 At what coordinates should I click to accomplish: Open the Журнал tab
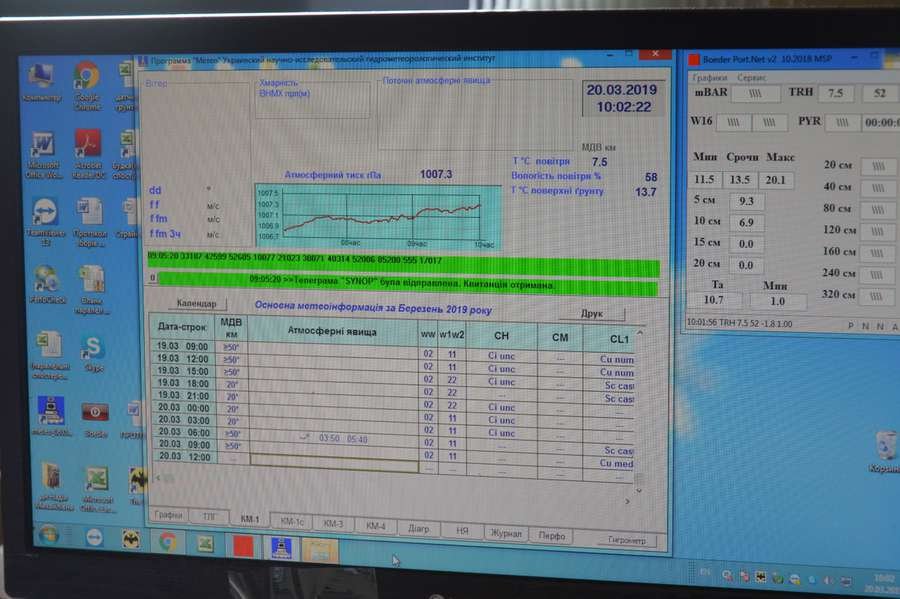(x=505, y=533)
